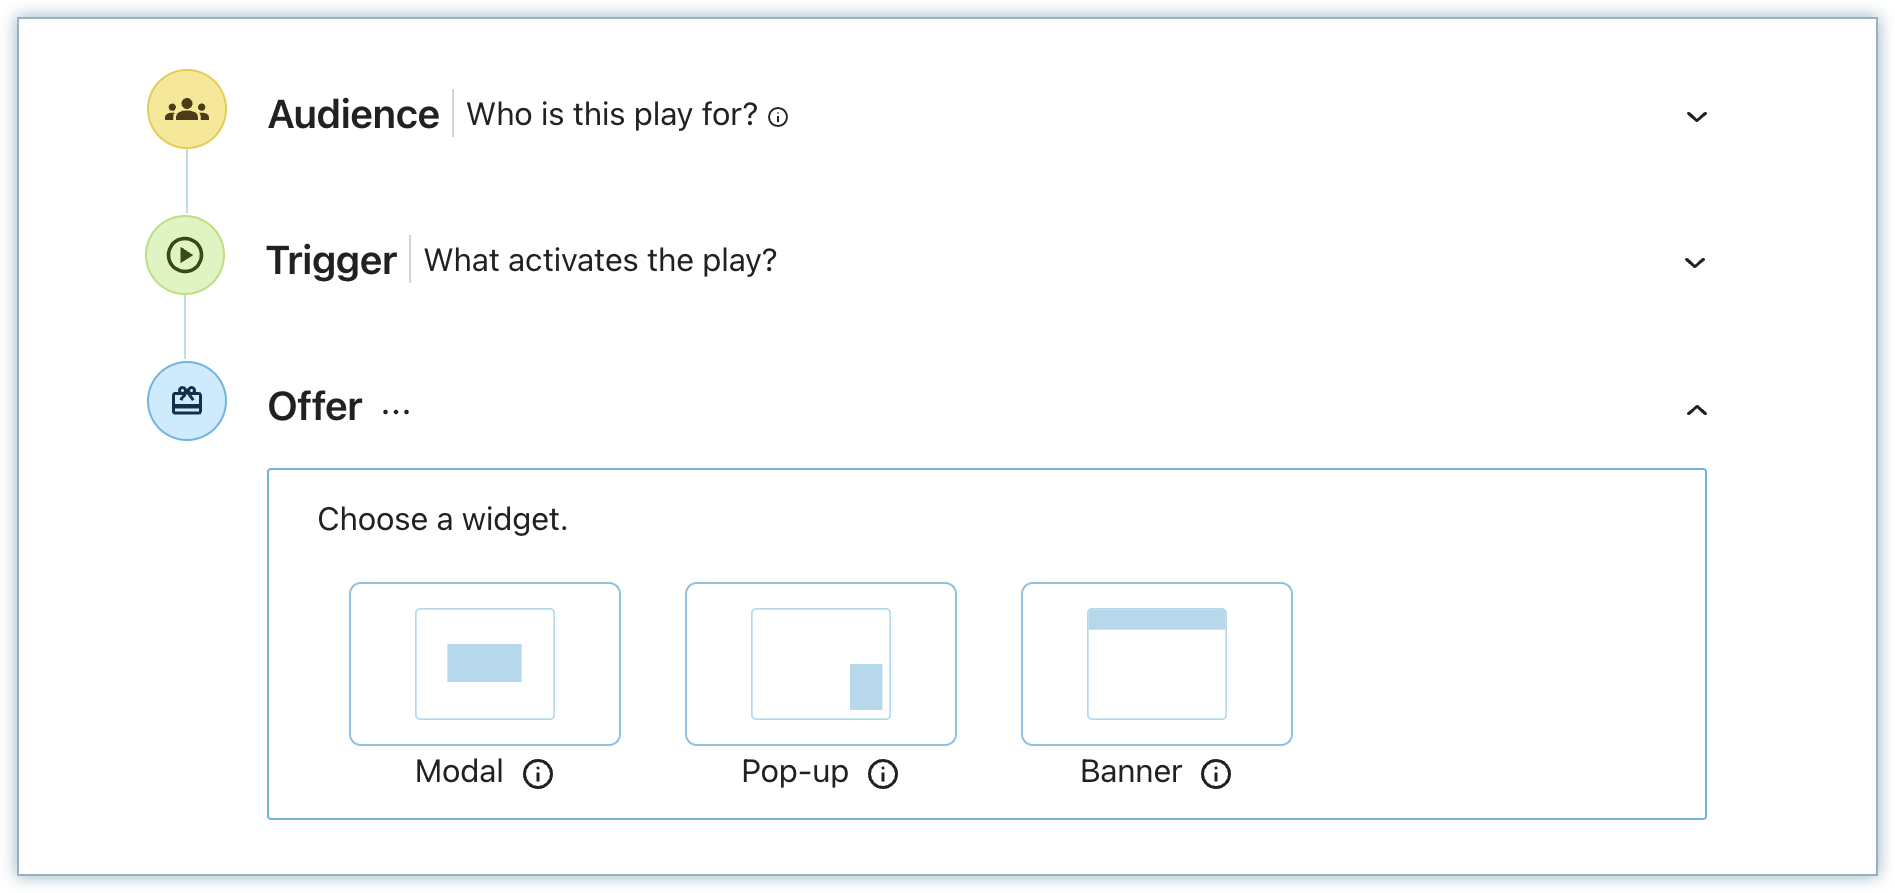Collapse the Offer section chevron

point(1697,410)
